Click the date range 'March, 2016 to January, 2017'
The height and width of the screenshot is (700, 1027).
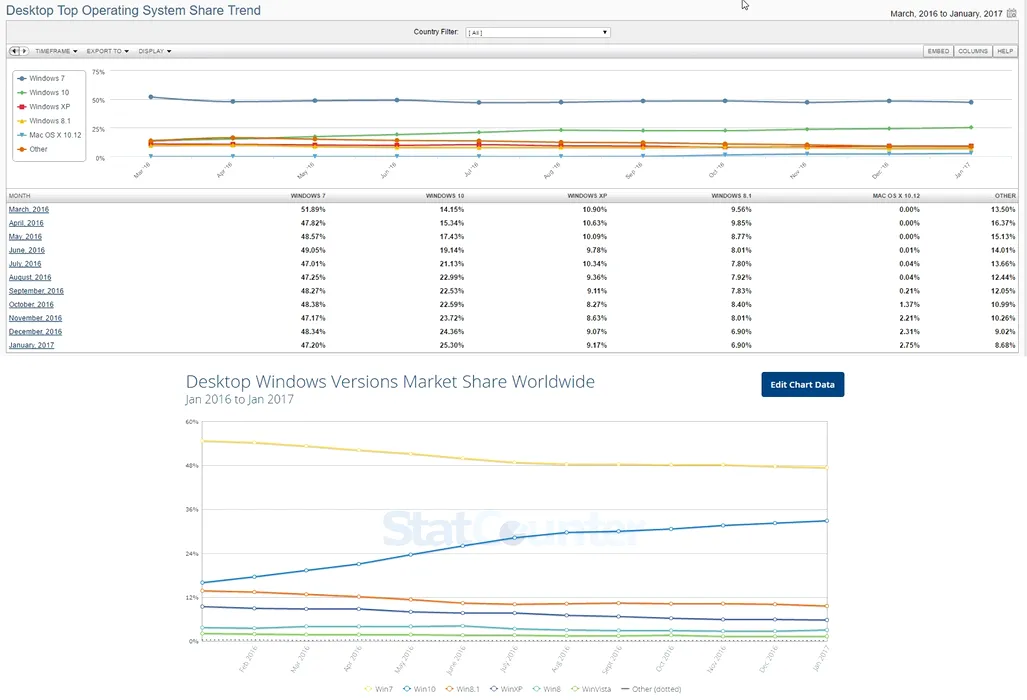point(946,14)
